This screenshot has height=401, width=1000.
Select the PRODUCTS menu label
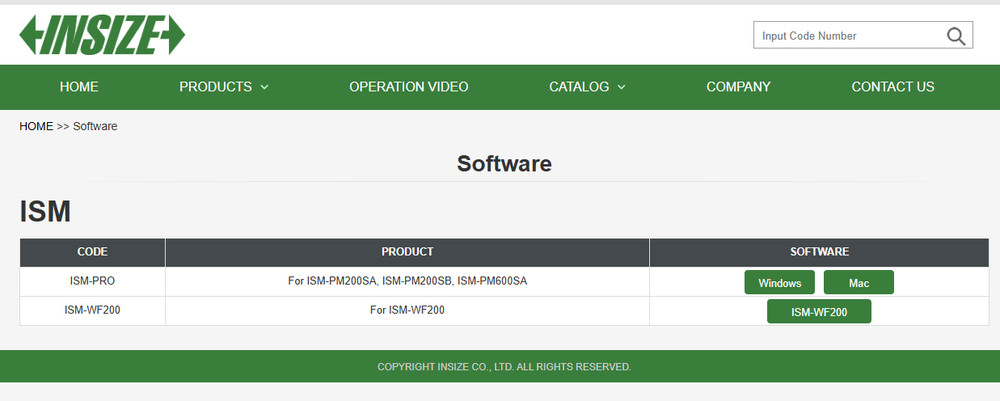pyautogui.click(x=215, y=87)
